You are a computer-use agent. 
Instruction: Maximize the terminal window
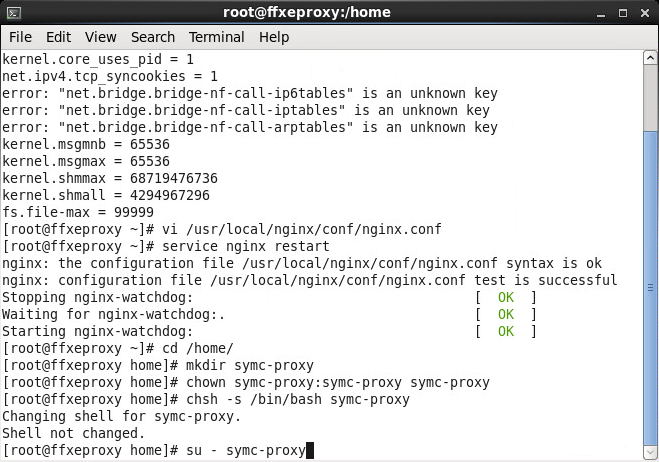624,12
